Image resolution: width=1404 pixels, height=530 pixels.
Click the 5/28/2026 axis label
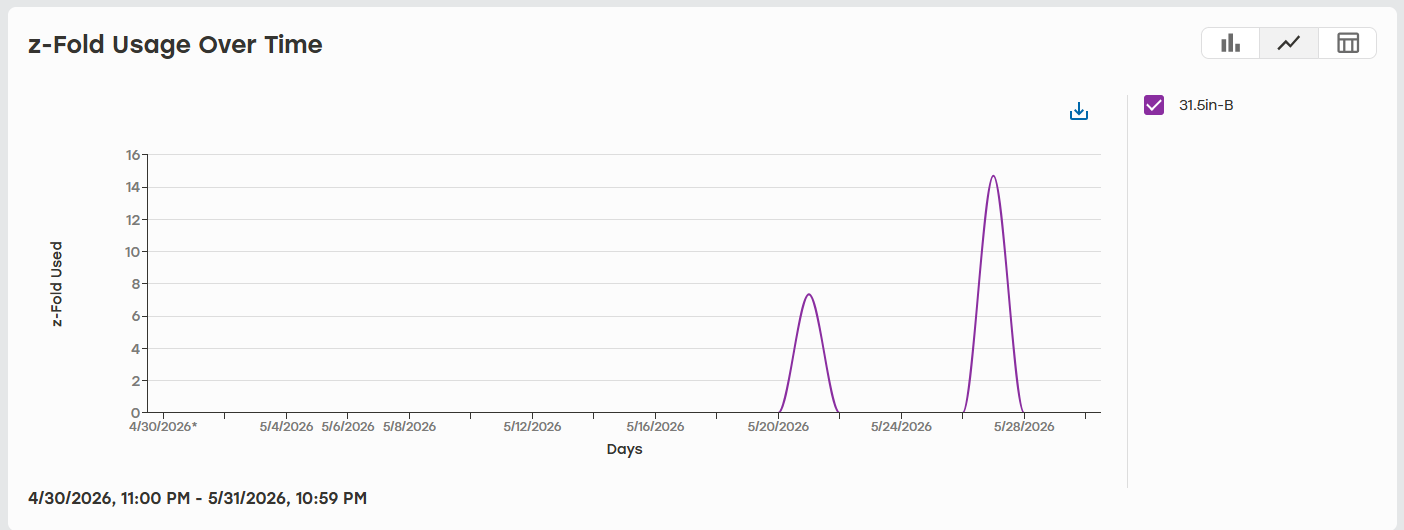click(1024, 427)
